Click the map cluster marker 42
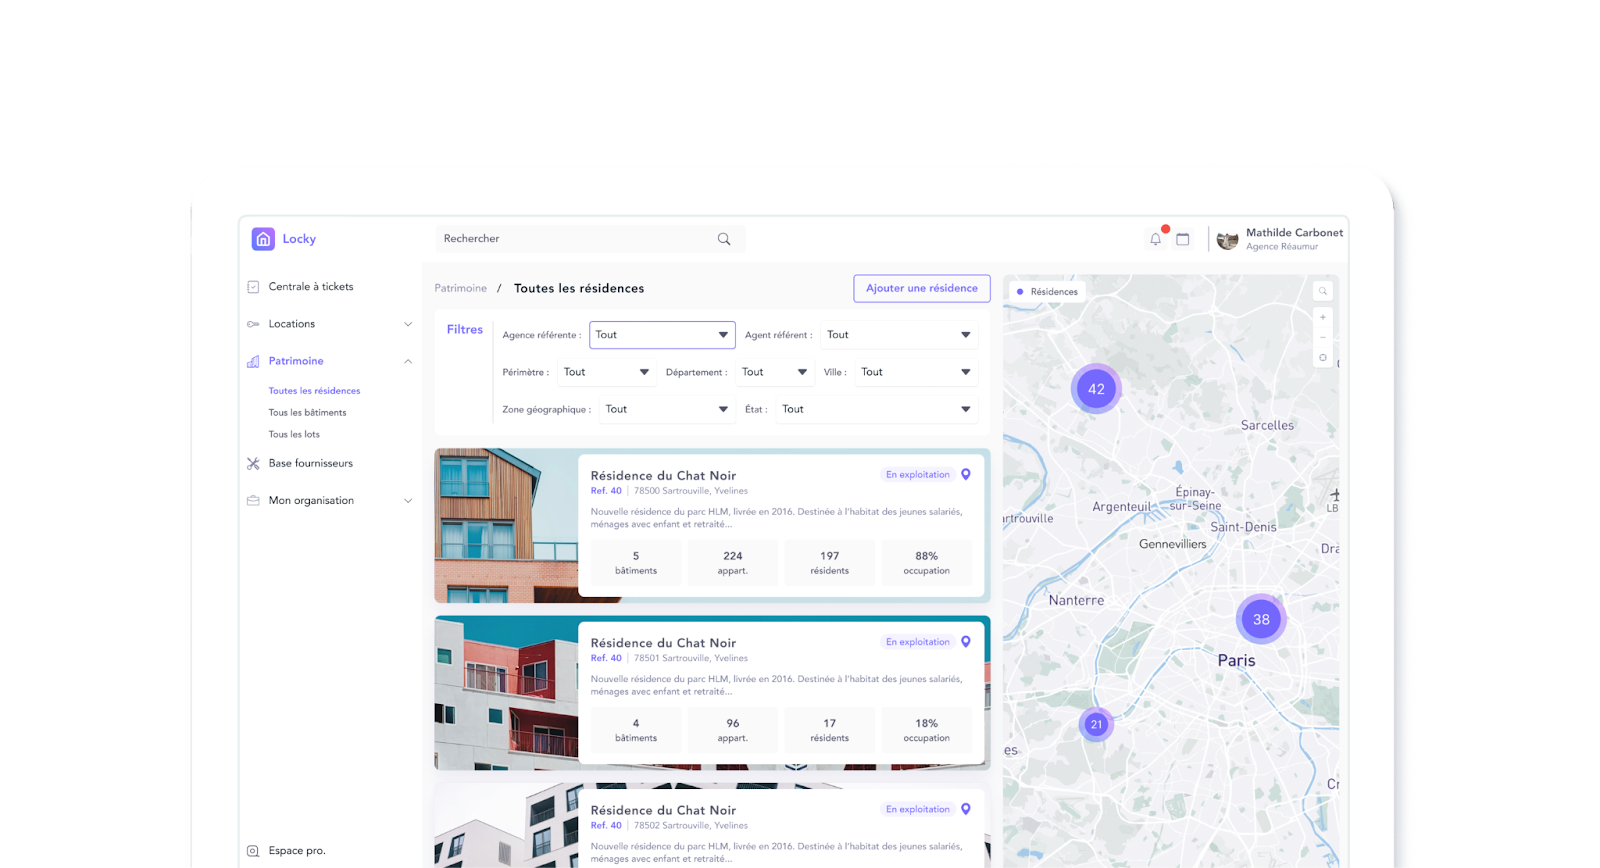Image resolution: width=1600 pixels, height=868 pixels. coord(1096,389)
